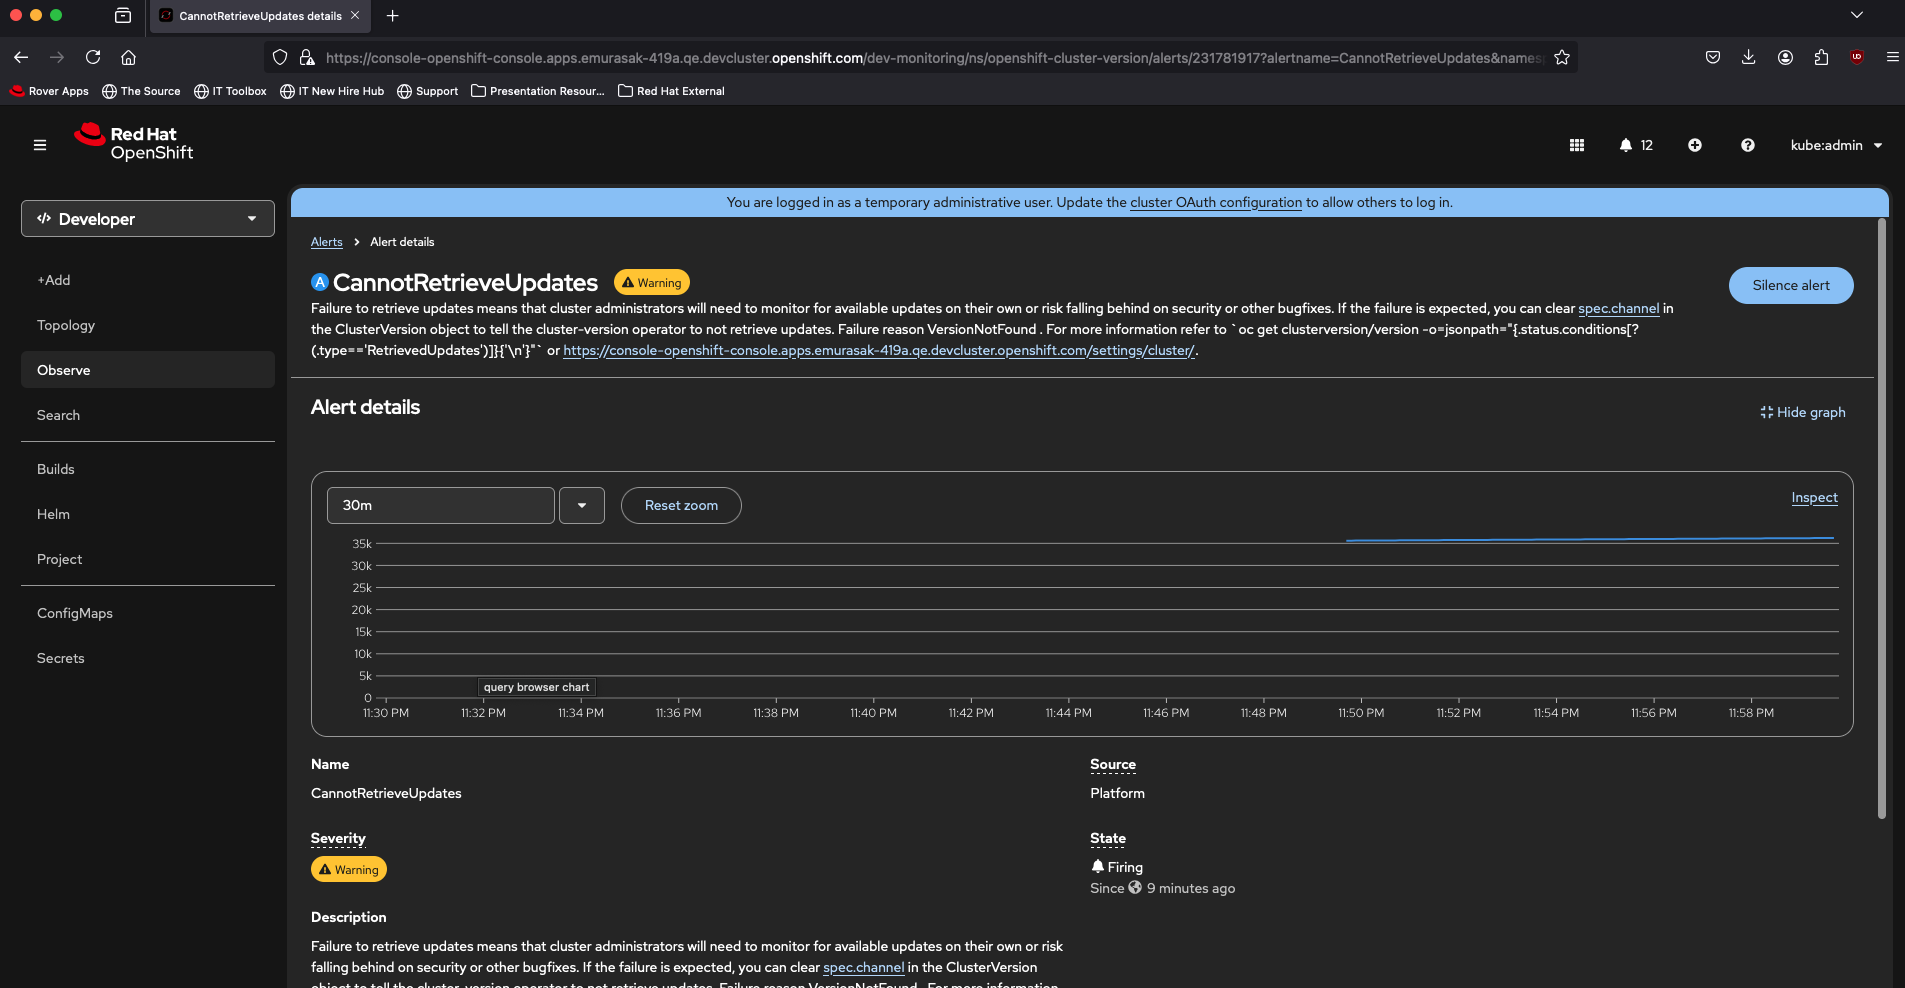1905x988 pixels.
Task: Open a new browser tab
Action: click(x=393, y=15)
